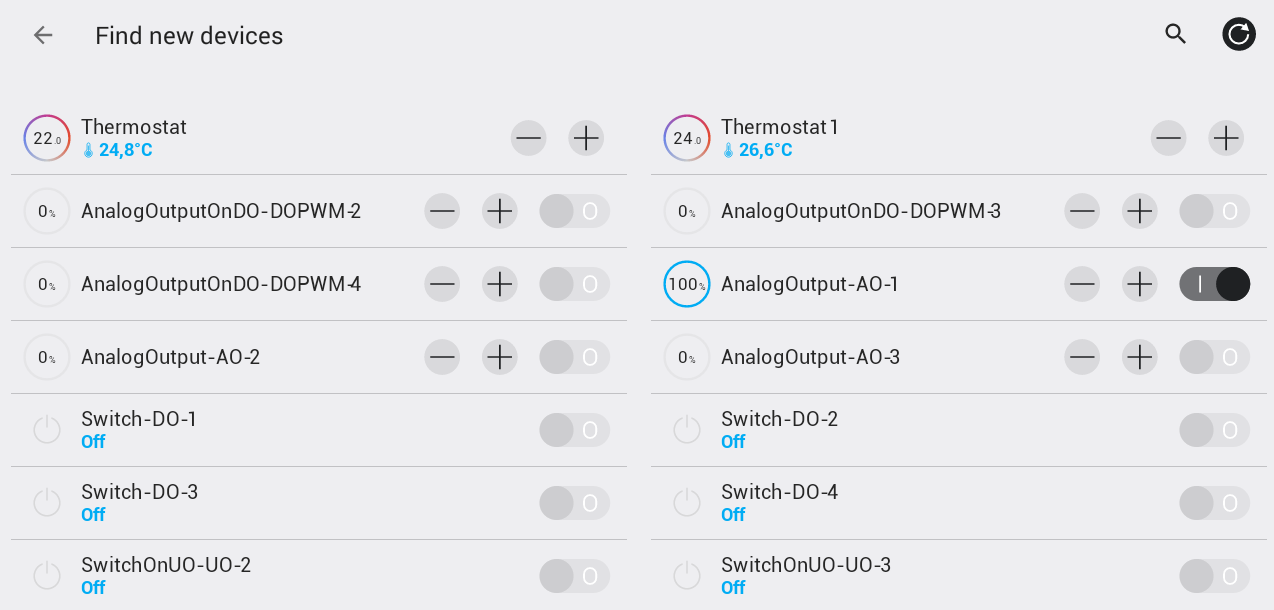The image size is (1274, 610).
Task: Open the search icon
Action: (x=1176, y=34)
